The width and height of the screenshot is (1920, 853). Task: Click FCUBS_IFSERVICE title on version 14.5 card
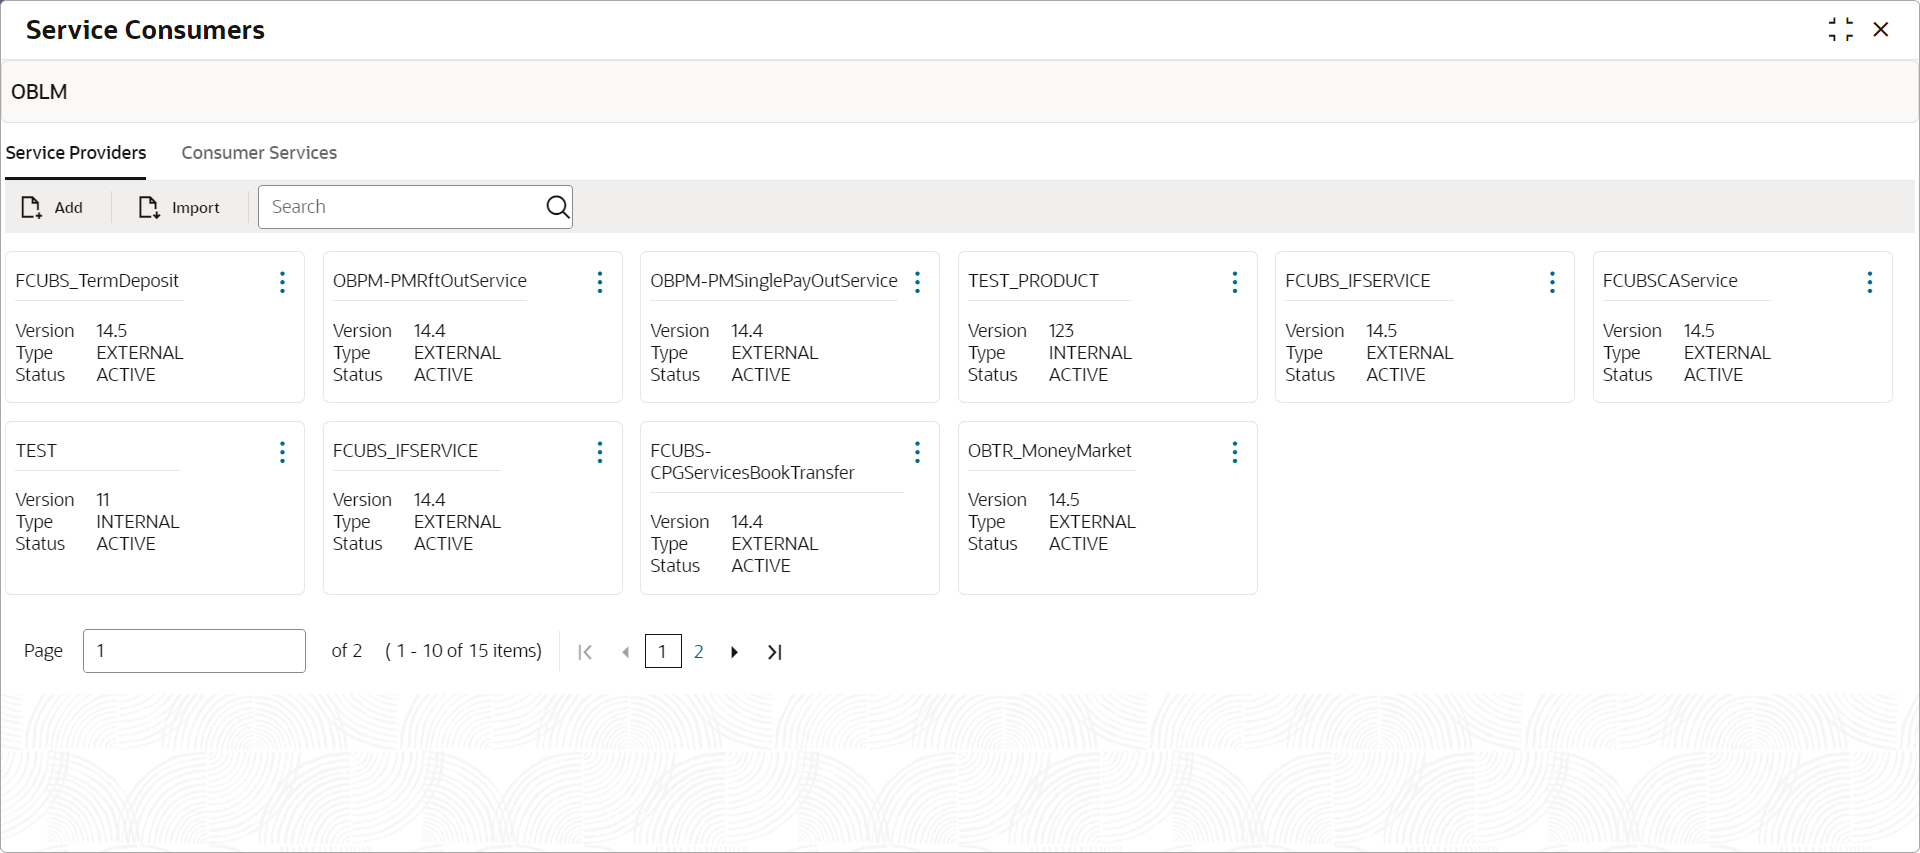[x=1358, y=281]
